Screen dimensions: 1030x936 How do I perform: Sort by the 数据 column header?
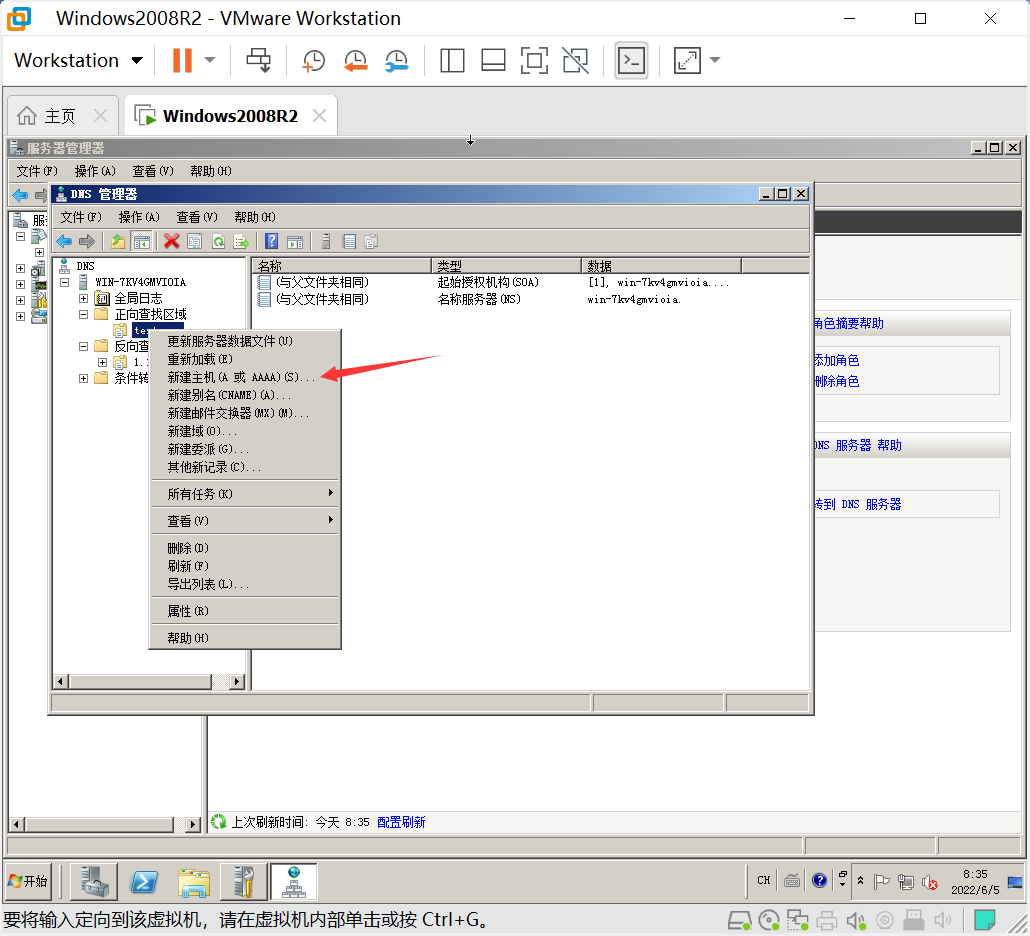661,266
